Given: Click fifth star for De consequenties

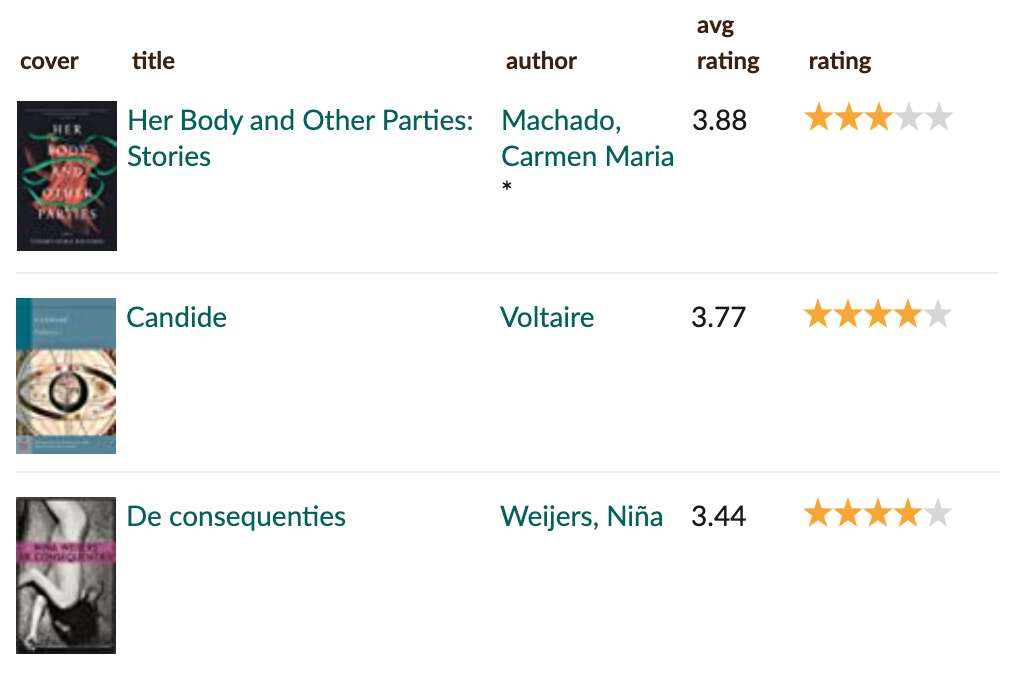Looking at the screenshot, I should [x=938, y=513].
